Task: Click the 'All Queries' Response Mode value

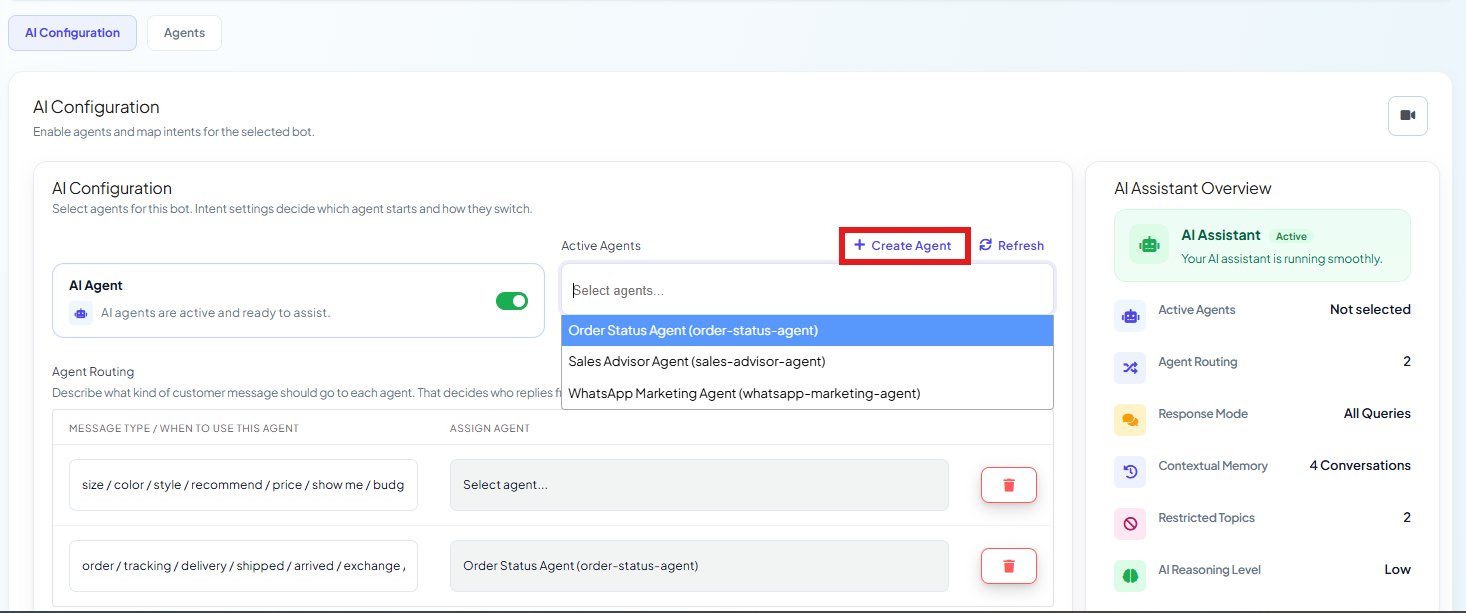Action: 1377,414
